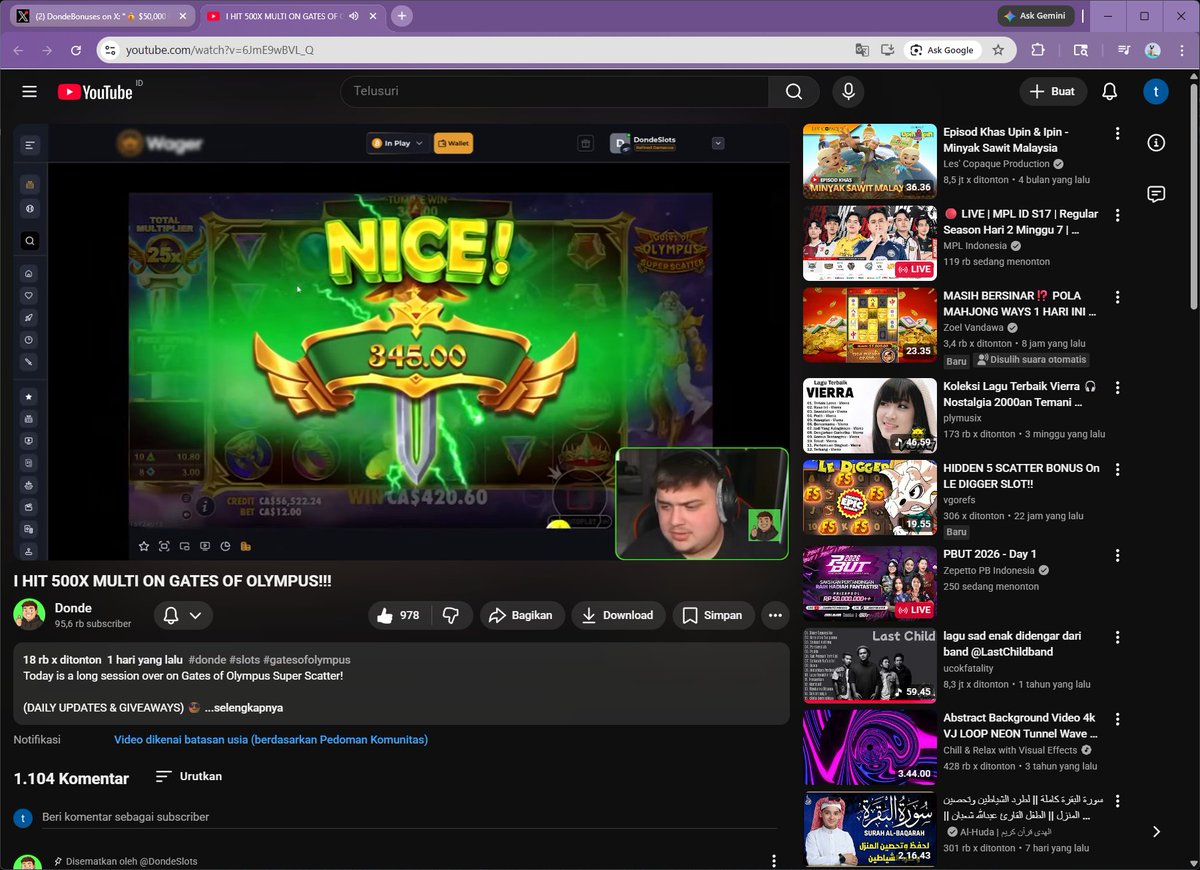This screenshot has width=1200, height=870.
Task: Start voice search with the microphone icon
Action: tap(848, 91)
